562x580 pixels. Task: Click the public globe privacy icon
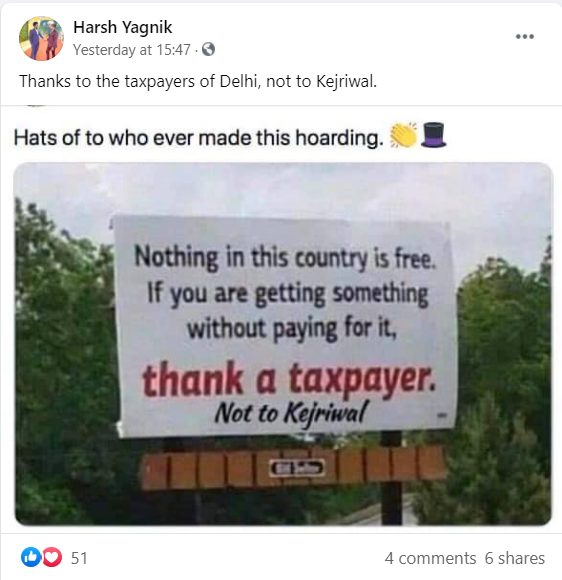[x=208, y=49]
